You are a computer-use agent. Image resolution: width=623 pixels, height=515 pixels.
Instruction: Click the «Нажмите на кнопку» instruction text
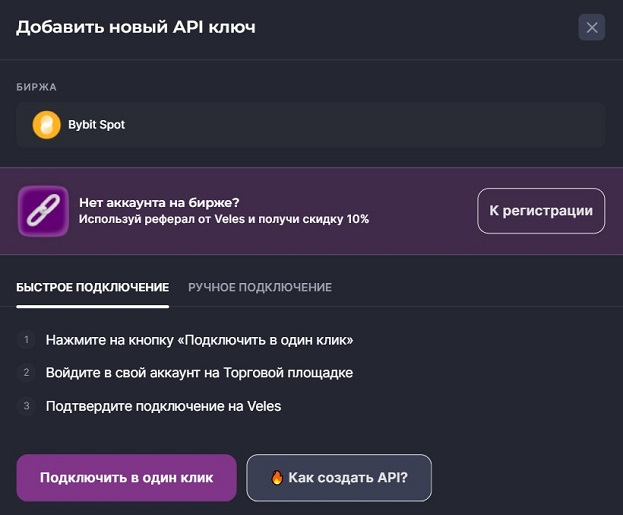coord(199,340)
